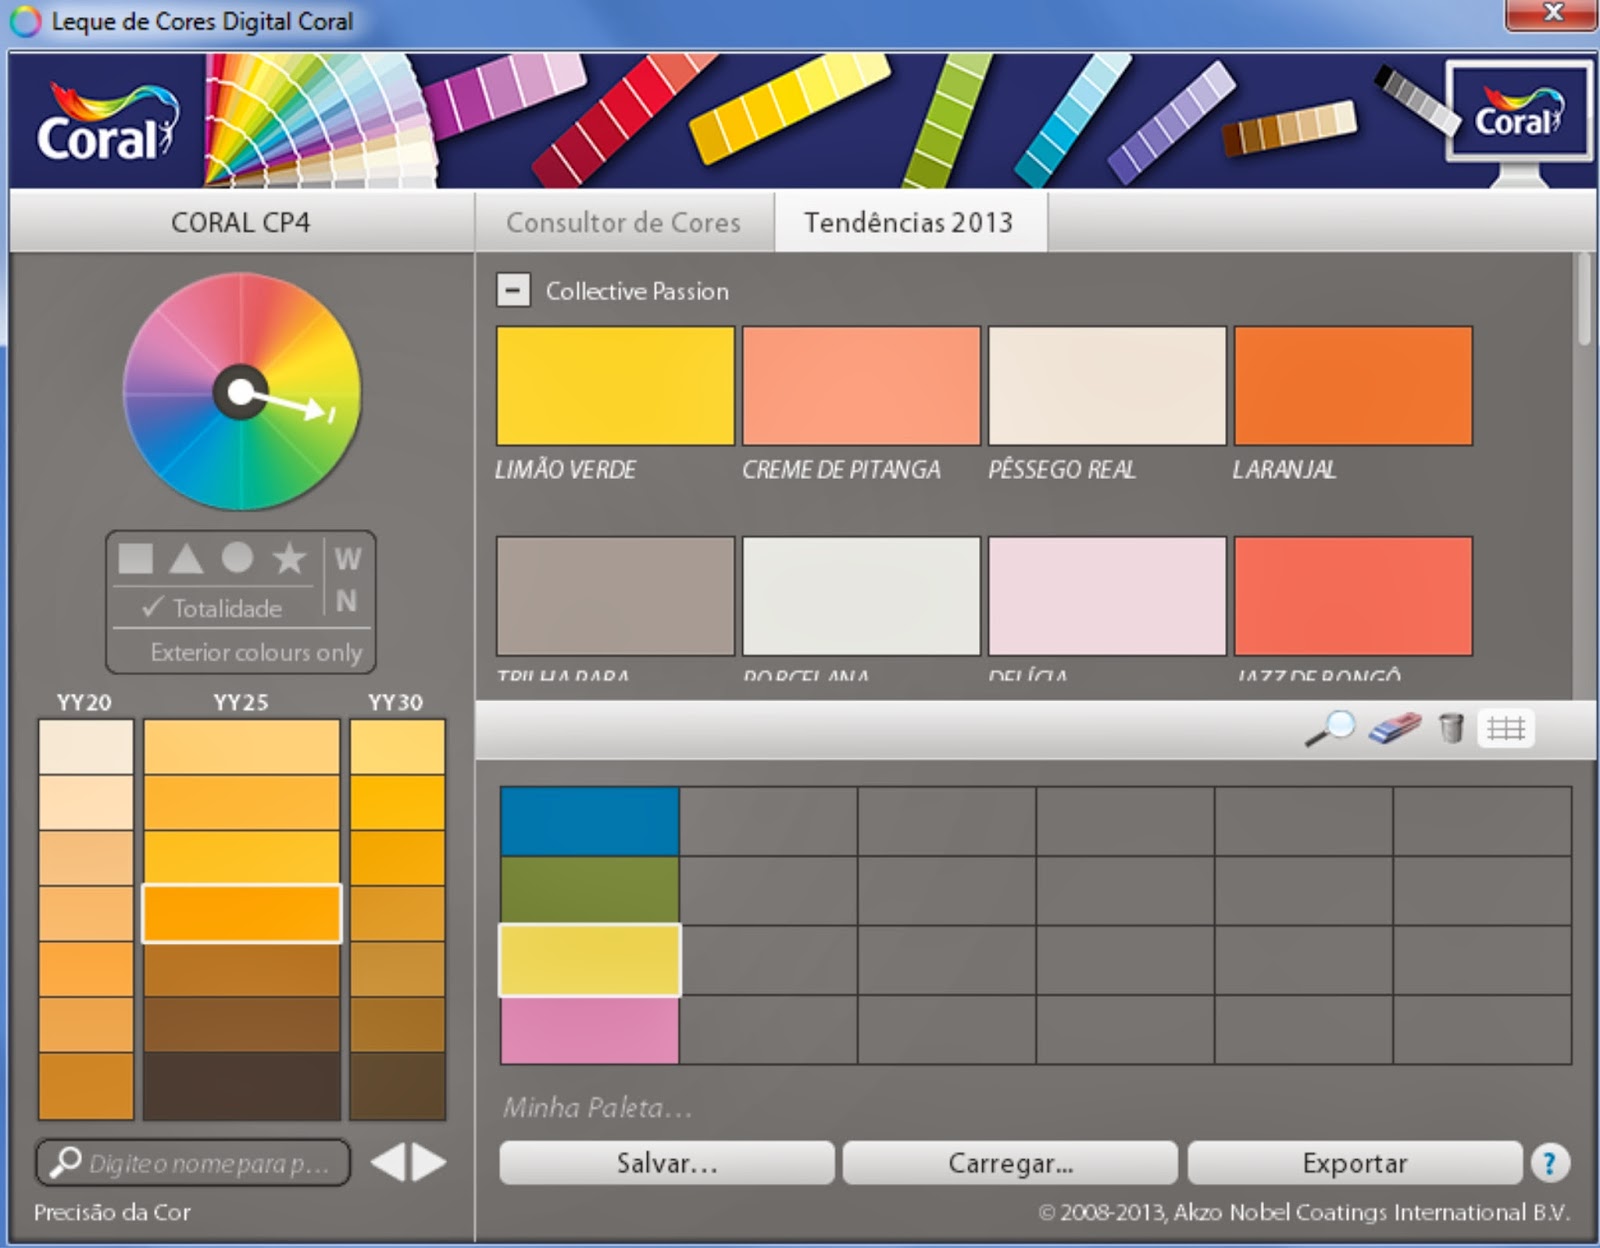Select the highlighted orange swatch in YY25 column
Screen dimensions: 1600x1248
coord(241,913)
